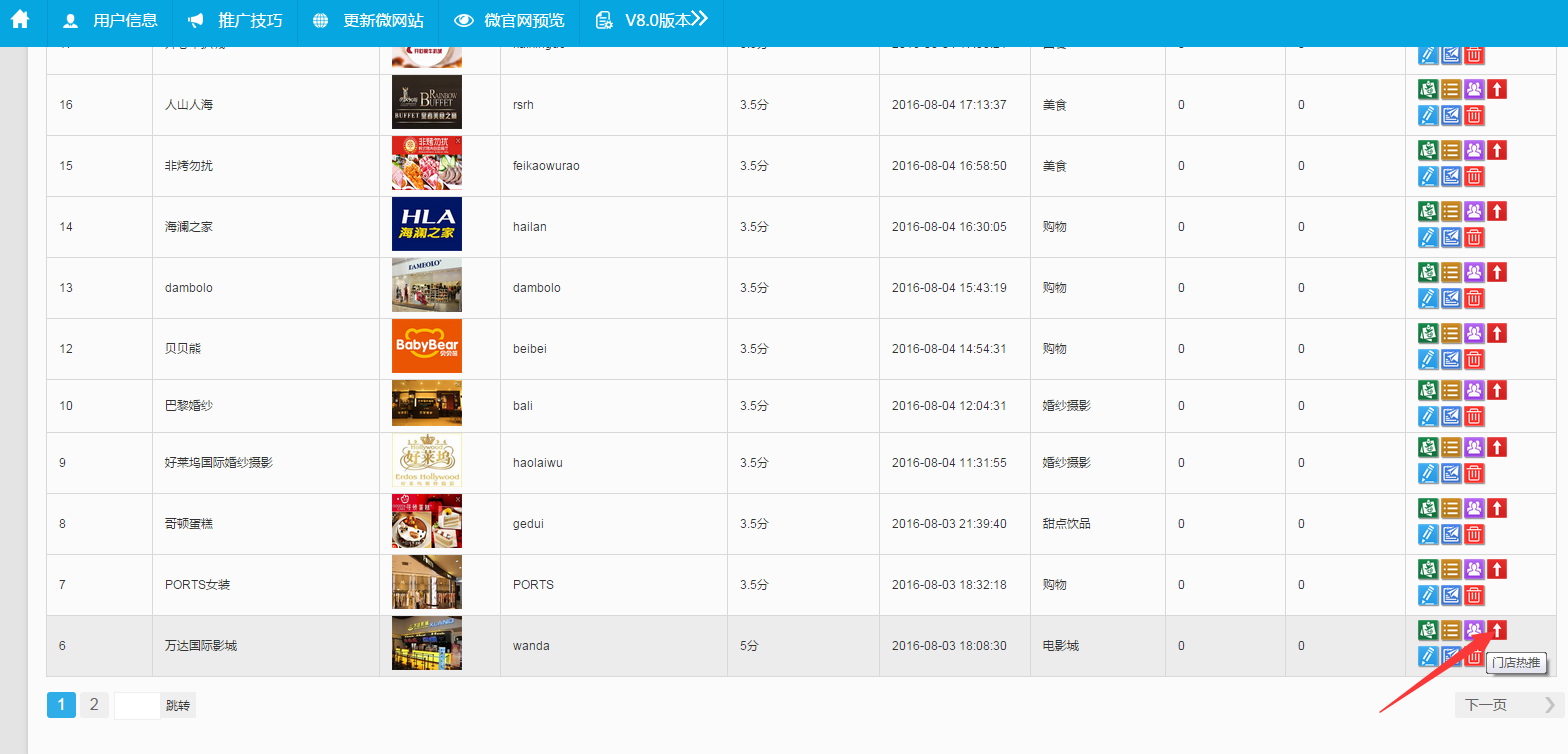Click green clipboard icon for 非烤勿扰

(1428, 150)
